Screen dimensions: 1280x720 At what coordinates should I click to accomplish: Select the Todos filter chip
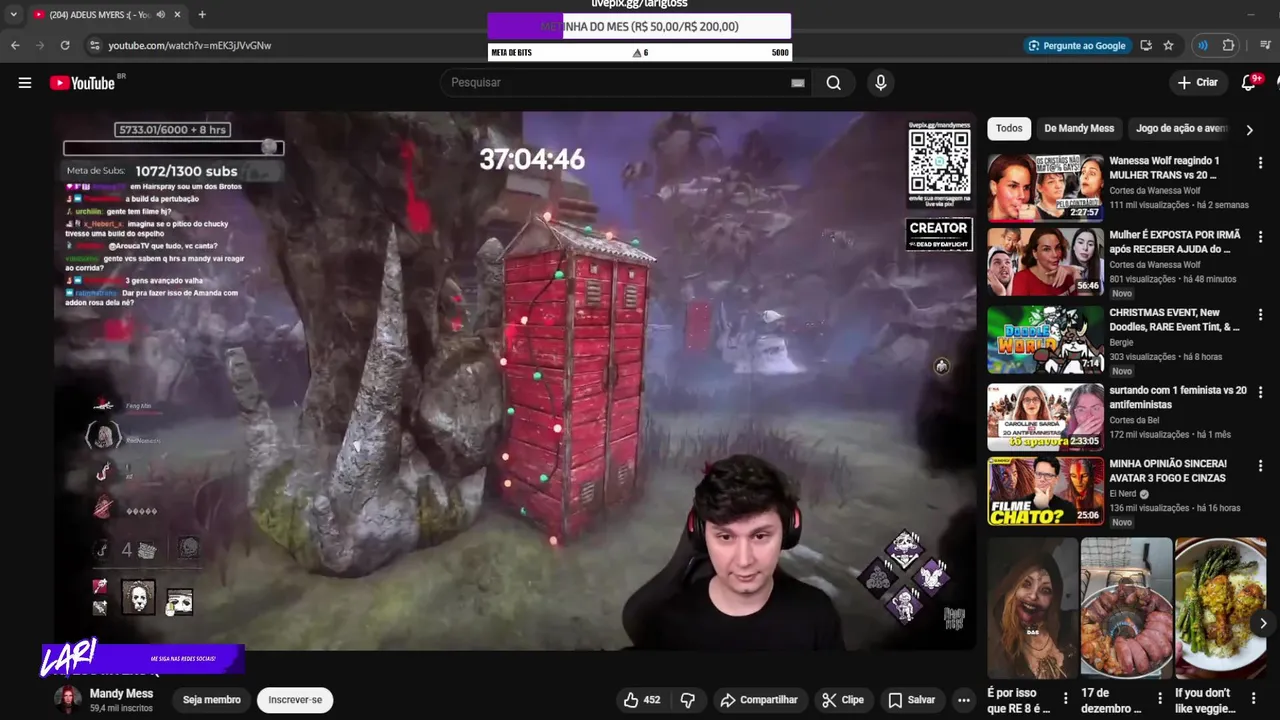pos(1009,128)
